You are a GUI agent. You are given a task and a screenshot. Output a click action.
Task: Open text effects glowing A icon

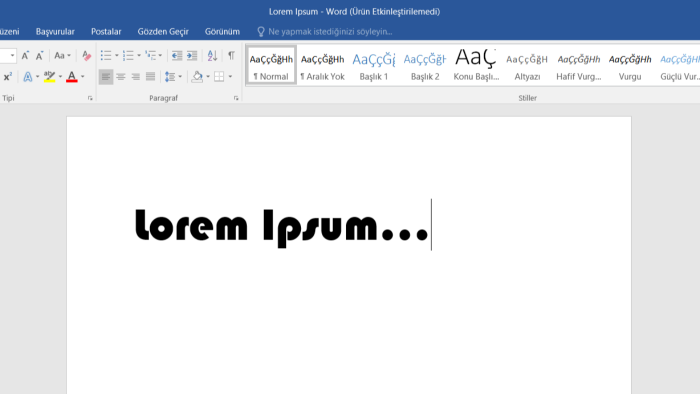point(28,77)
